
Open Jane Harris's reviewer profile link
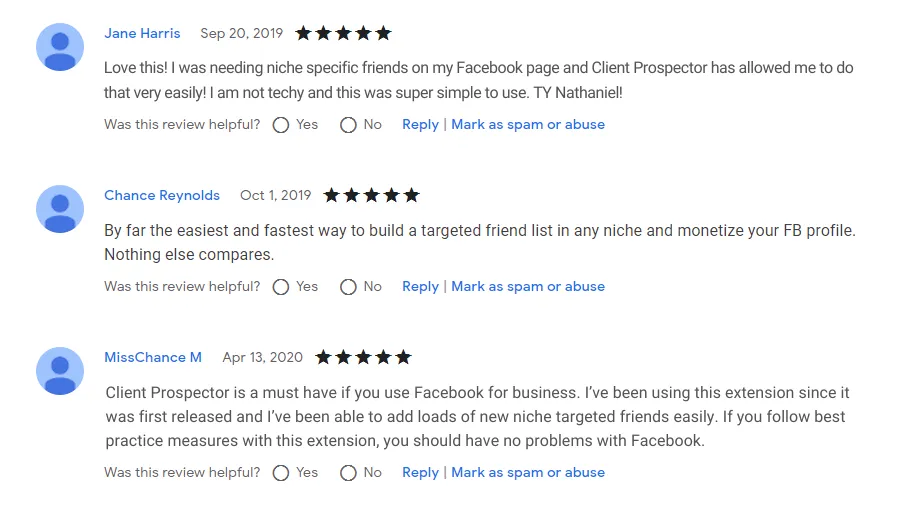142,33
